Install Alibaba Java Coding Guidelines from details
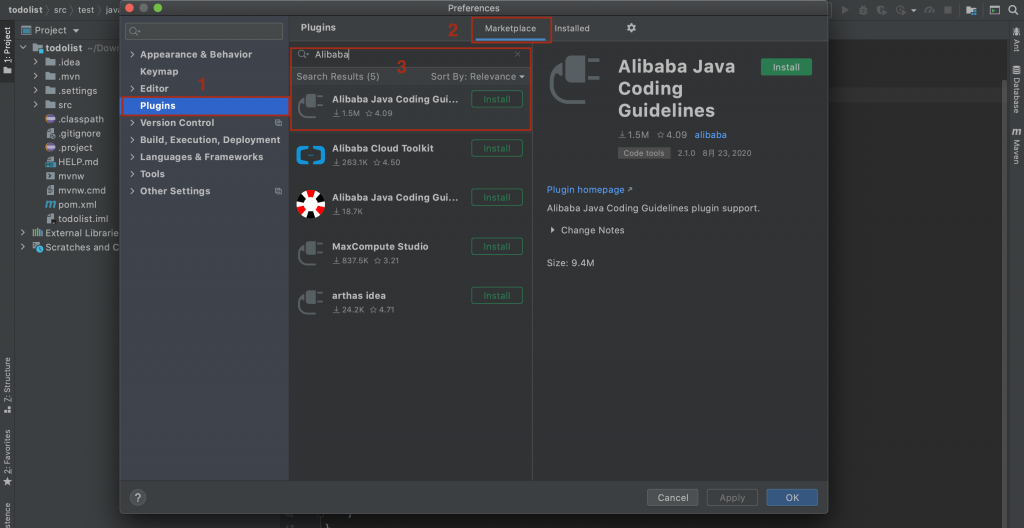Viewport: 1024px width, 528px height. 786,67
